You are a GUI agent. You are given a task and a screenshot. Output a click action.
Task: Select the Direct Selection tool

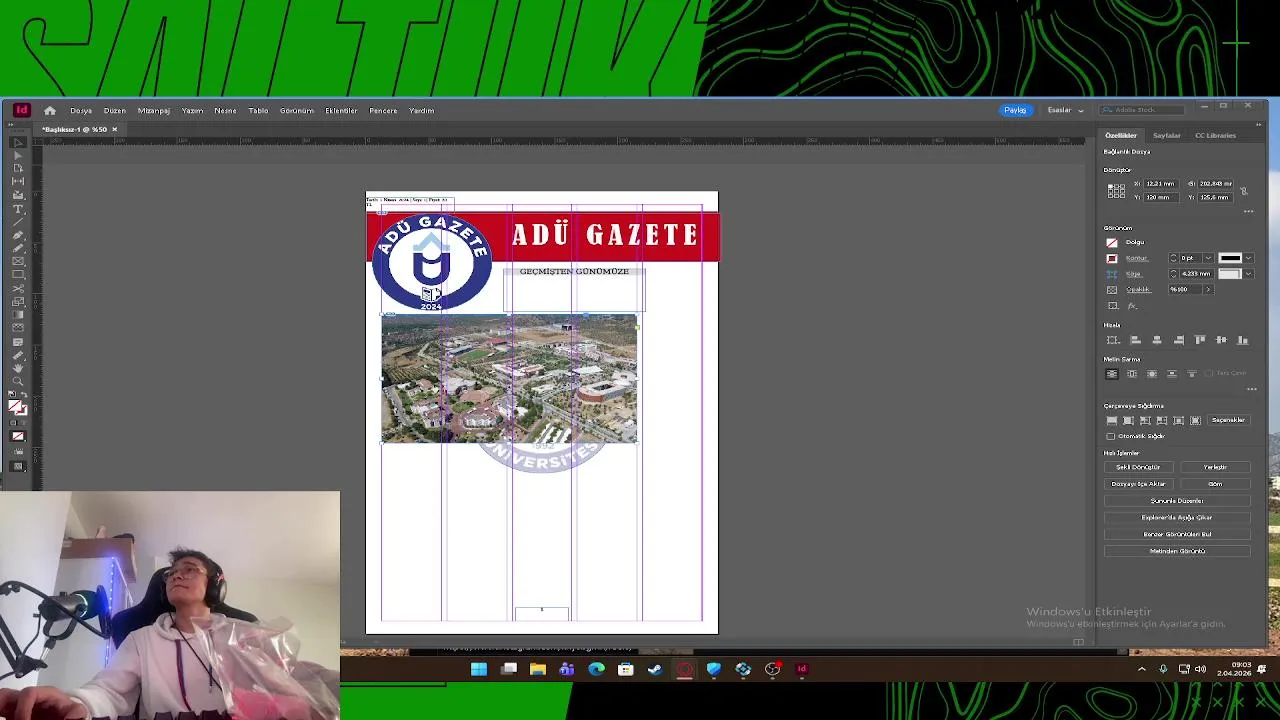pos(18,155)
